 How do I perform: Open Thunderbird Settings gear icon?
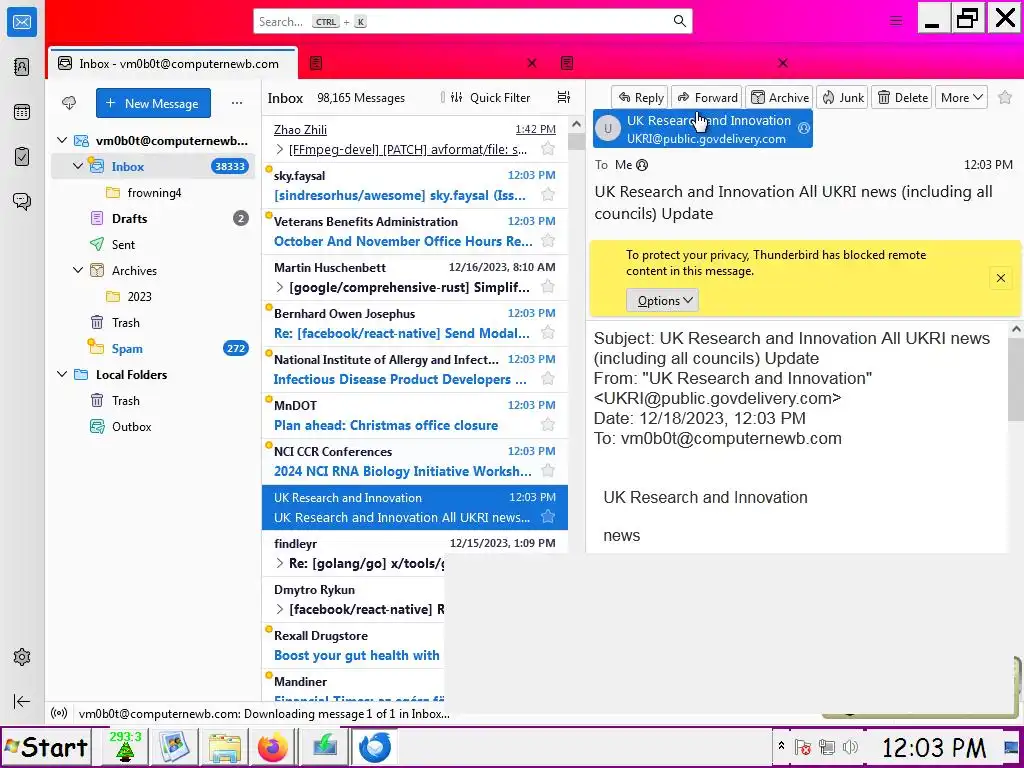pyautogui.click(x=22, y=657)
